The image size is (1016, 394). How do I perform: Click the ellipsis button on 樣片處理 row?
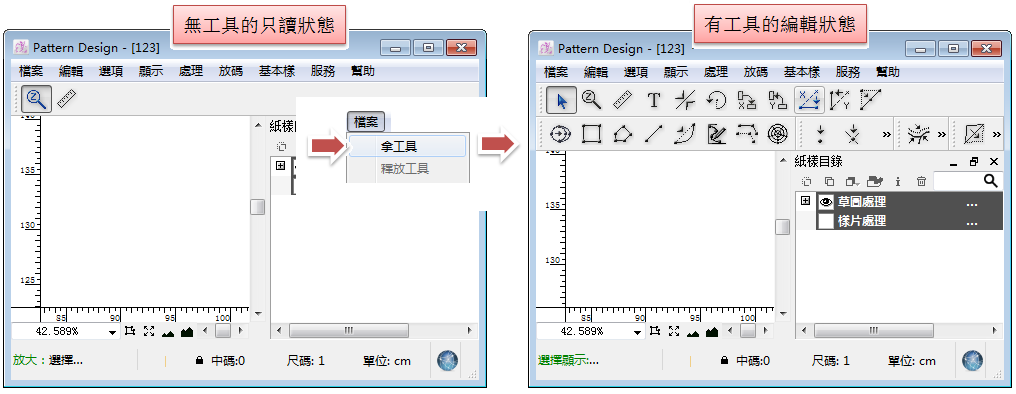[x=972, y=222]
